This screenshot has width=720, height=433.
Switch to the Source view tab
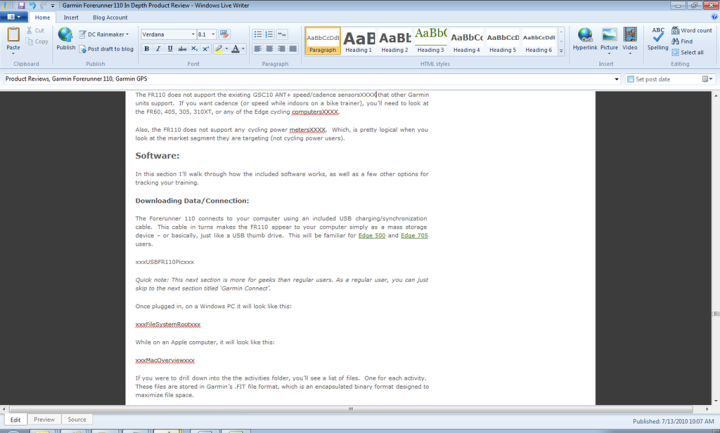click(x=77, y=420)
